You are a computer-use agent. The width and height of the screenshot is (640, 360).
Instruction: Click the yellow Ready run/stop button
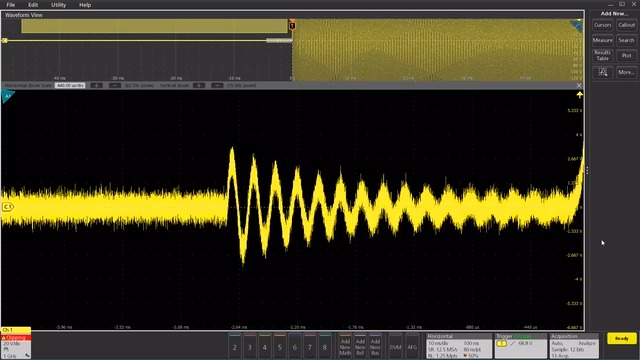(621, 338)
